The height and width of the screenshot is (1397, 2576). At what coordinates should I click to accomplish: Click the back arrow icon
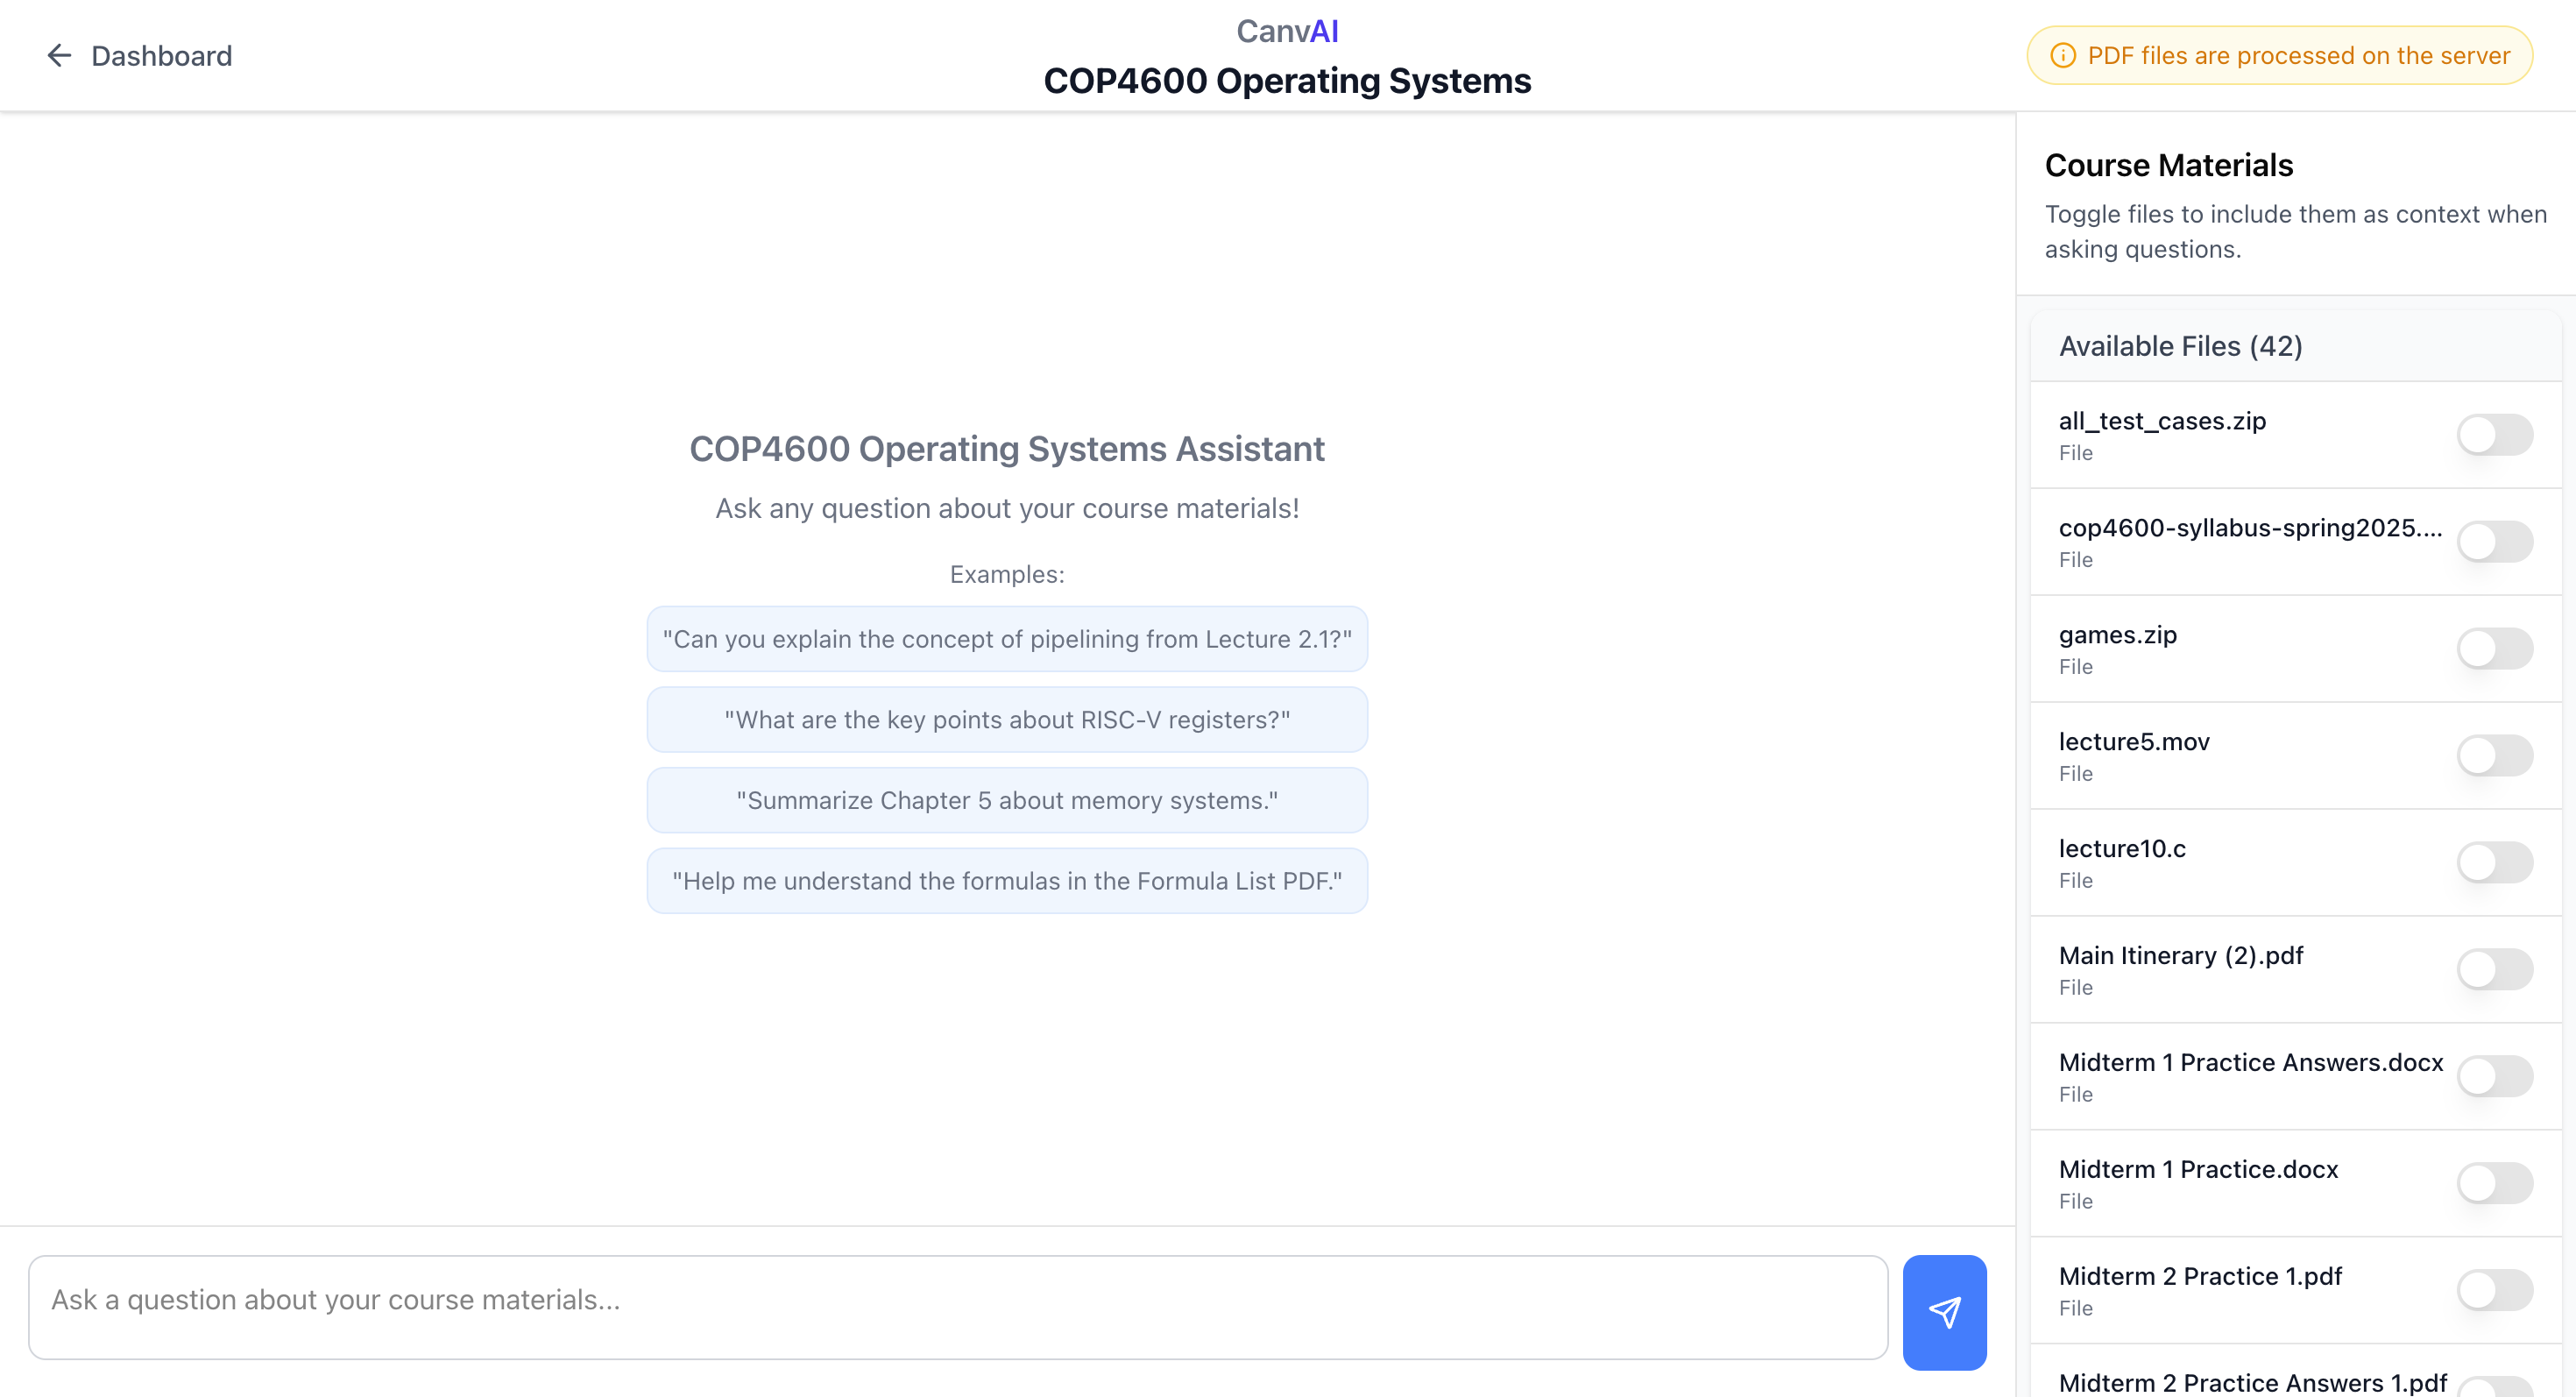[x=59, y=56]
